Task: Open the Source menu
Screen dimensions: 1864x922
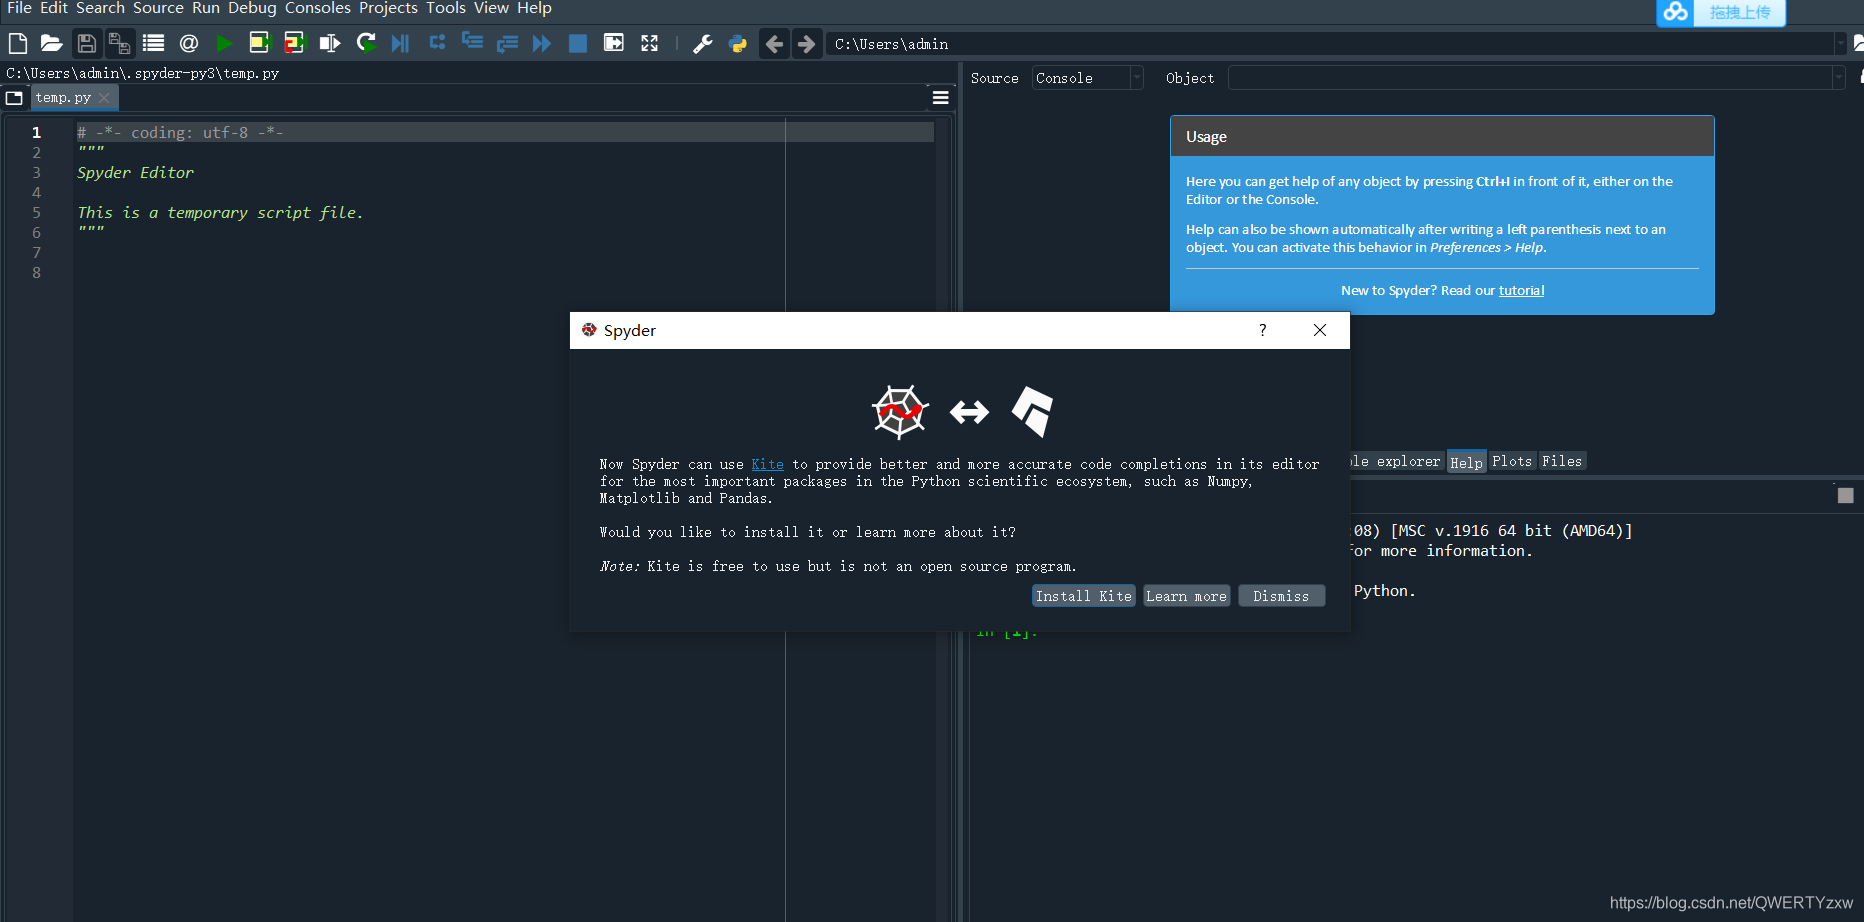Action: pyautogui.click(x=158, y=8)
